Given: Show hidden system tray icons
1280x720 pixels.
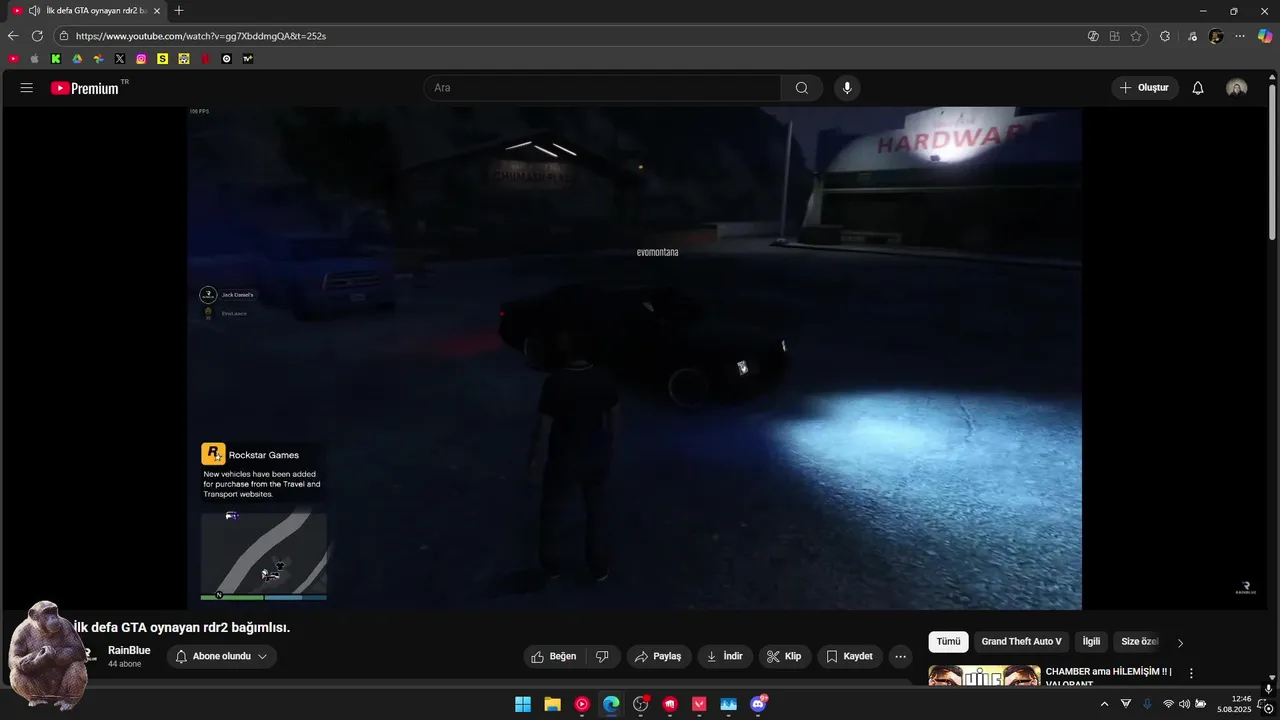Looking at the screenshot, I should pyautogui.click(x=1104, y=704).
